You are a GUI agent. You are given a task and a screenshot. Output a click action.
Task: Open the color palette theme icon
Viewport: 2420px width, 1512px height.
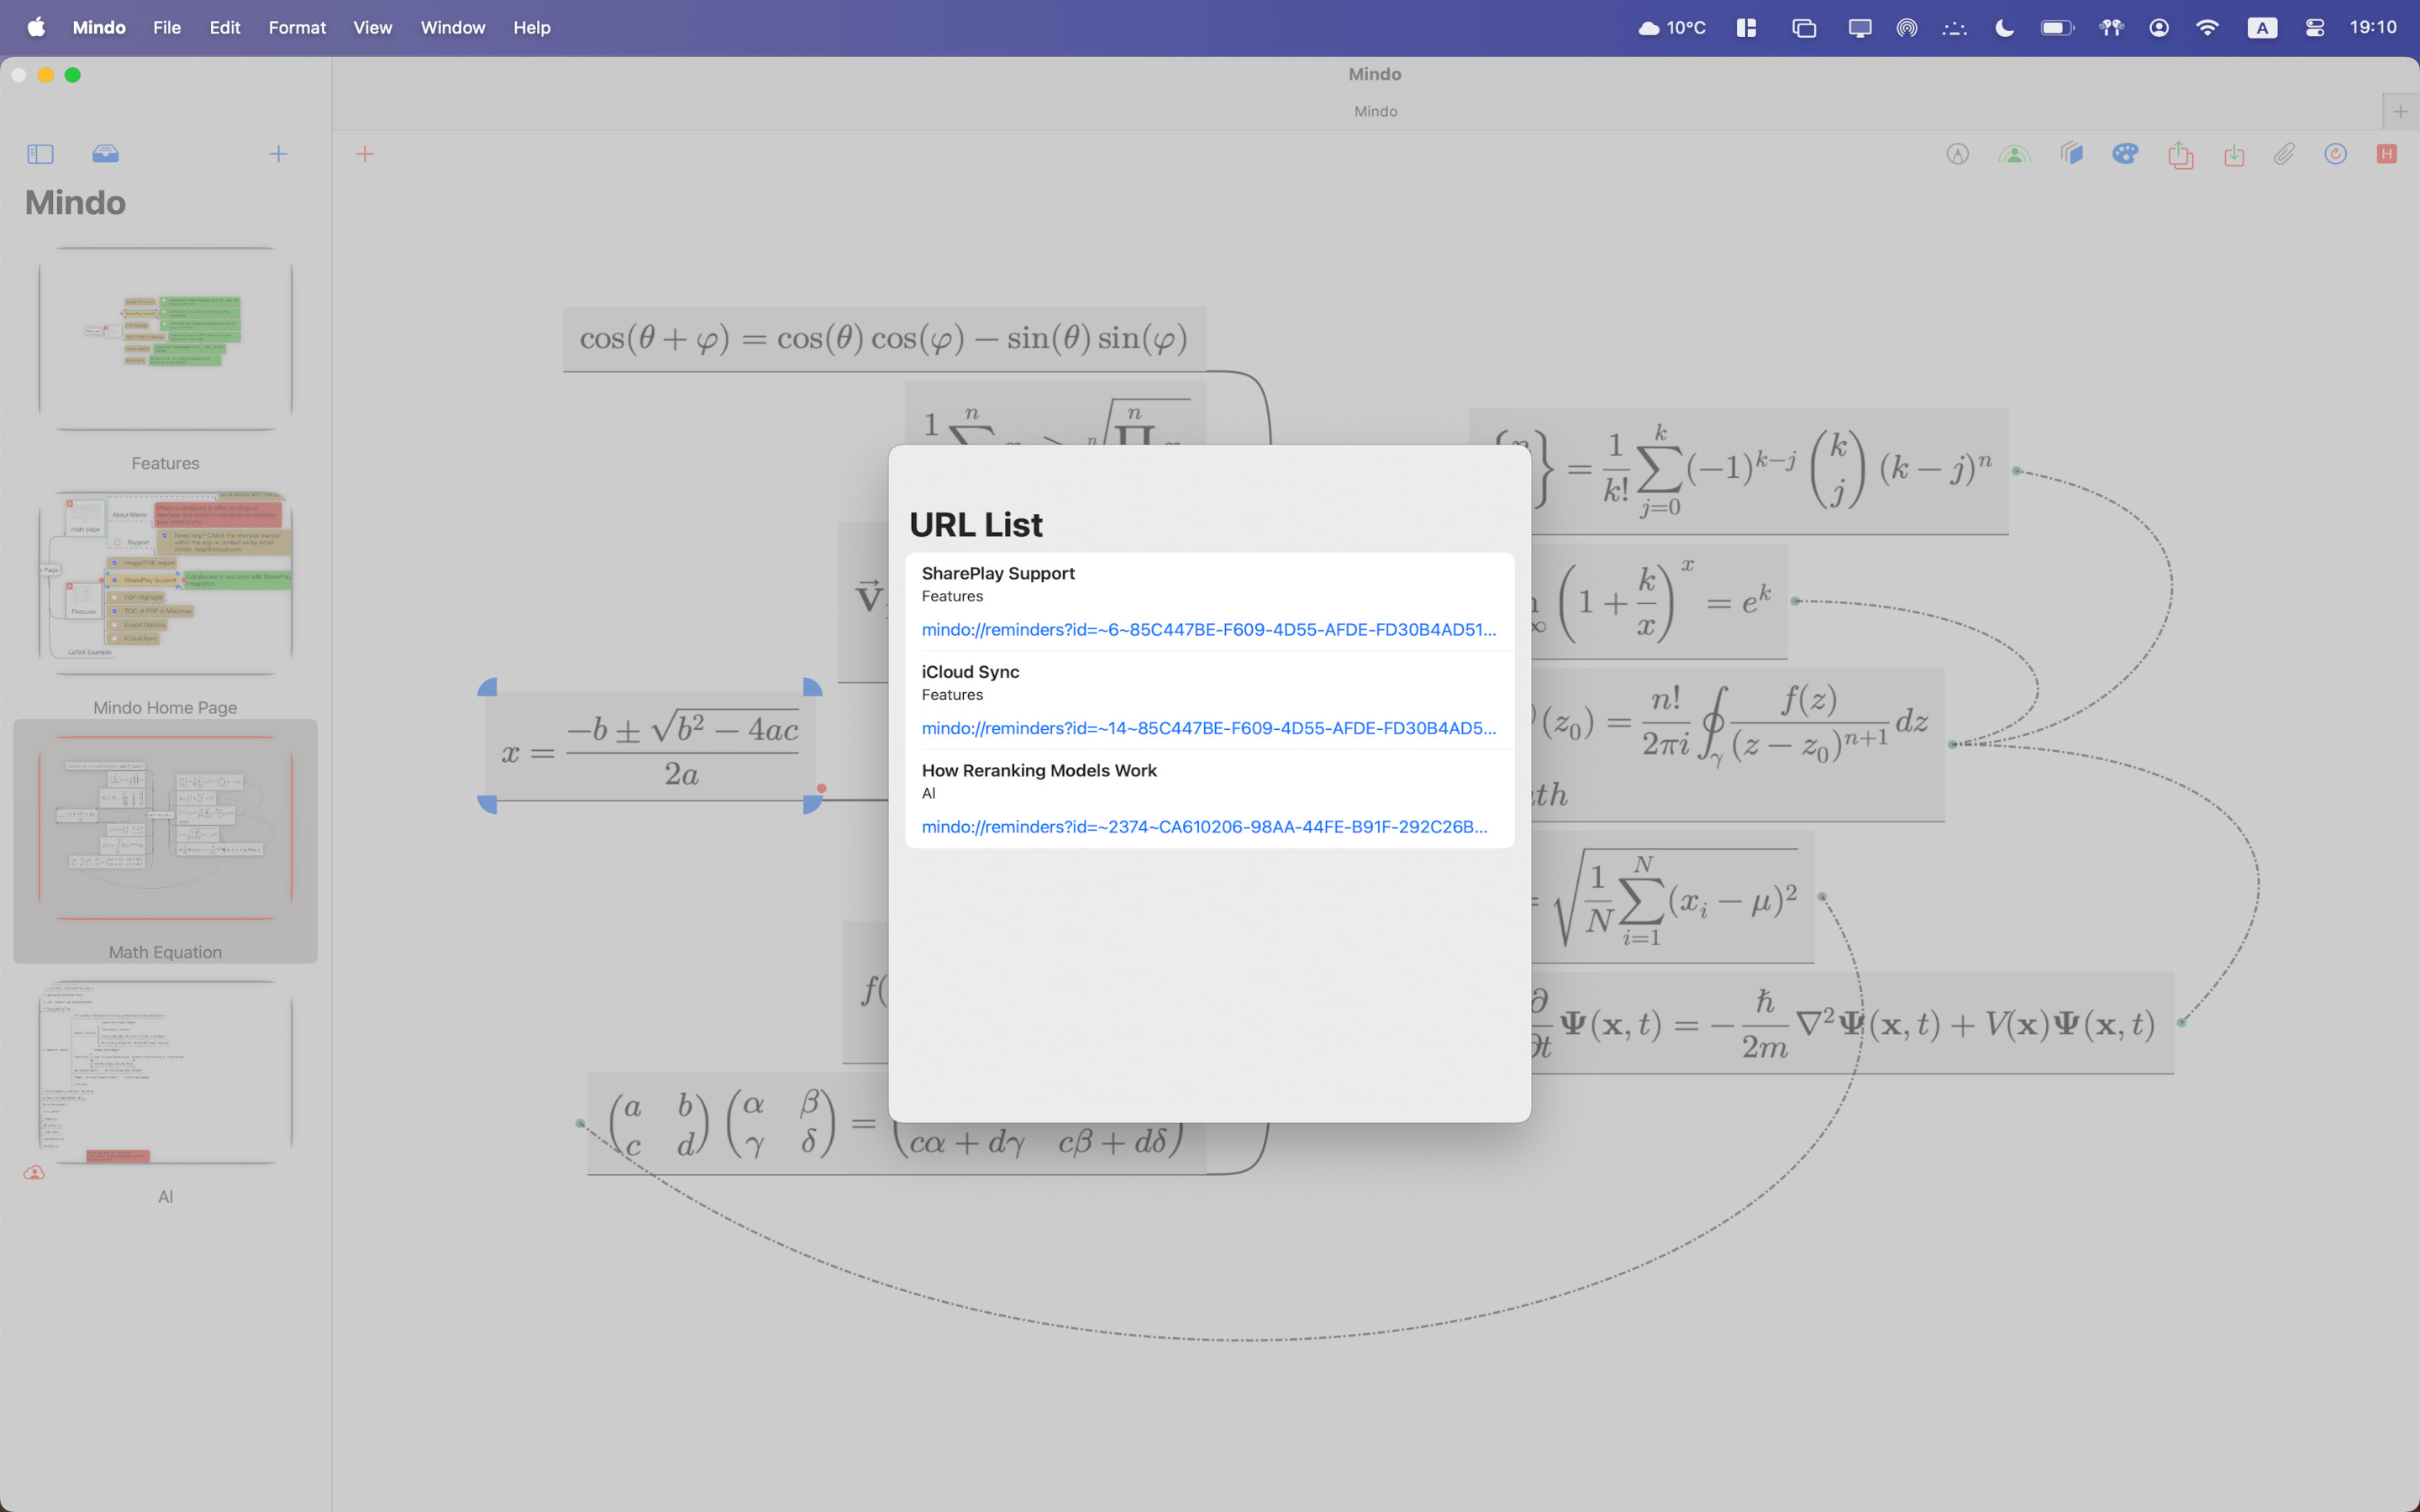[2125, 154]
